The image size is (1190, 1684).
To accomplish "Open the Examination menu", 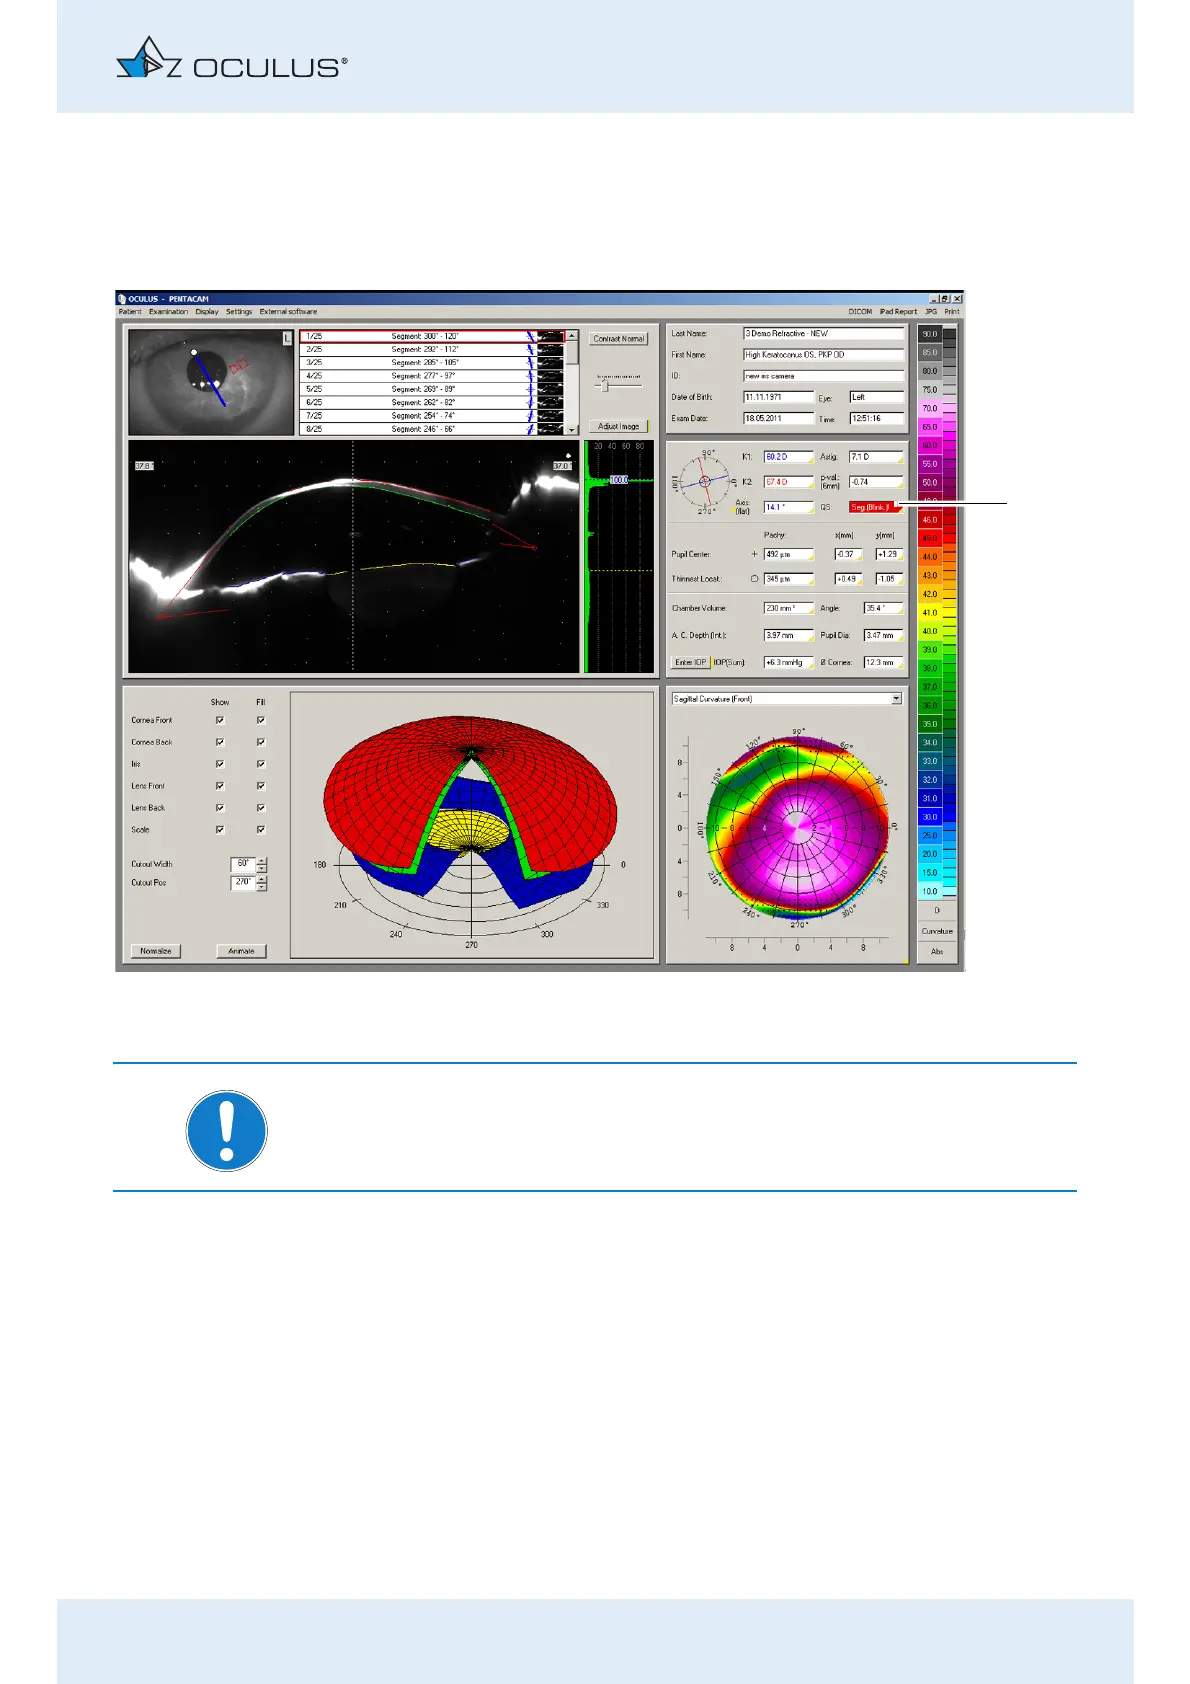I will pyautogui.click(x=169, y=312).
